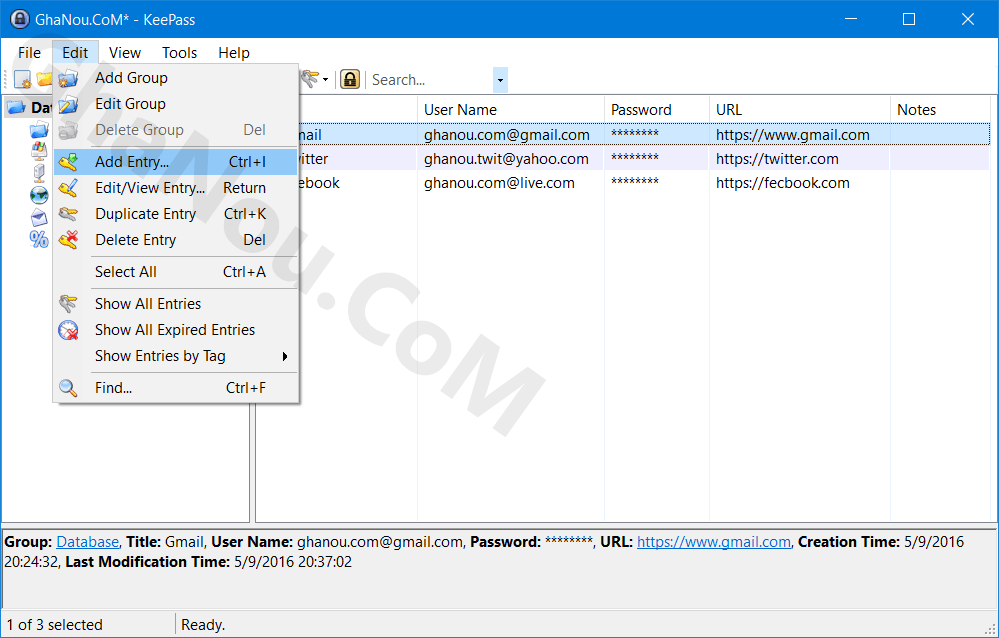Click the Show Entries keys toolbar icon
This screenshot has width=999, height=638.
310,79
